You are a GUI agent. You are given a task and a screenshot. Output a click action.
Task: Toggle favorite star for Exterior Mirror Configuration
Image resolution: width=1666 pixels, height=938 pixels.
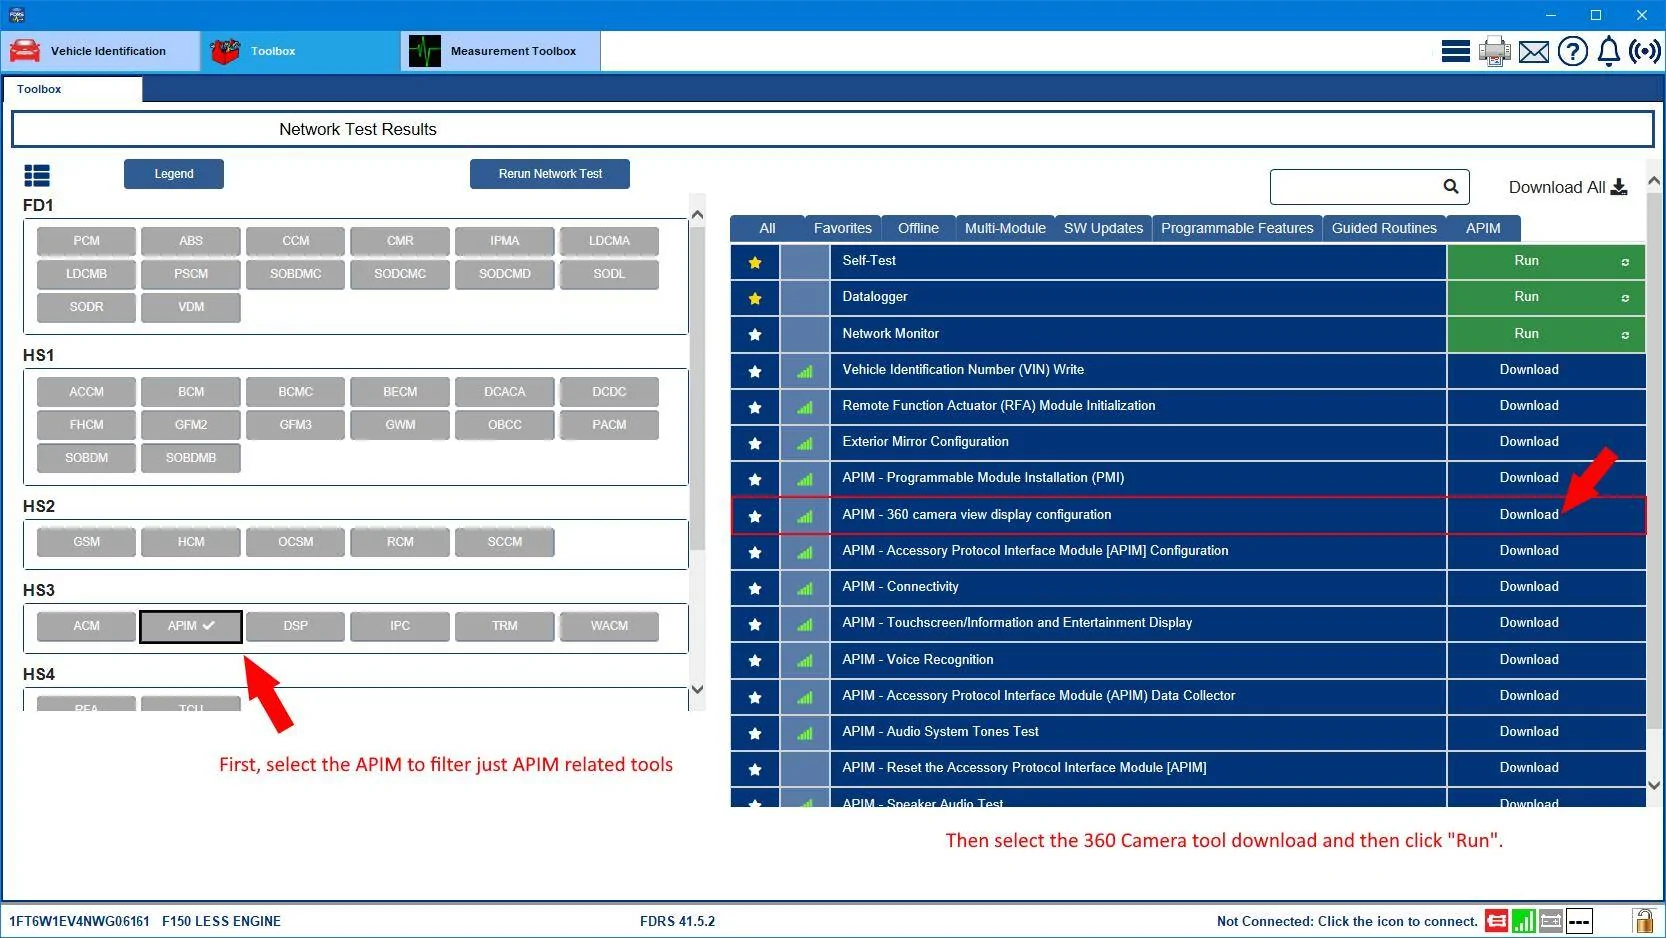(755, 443)
